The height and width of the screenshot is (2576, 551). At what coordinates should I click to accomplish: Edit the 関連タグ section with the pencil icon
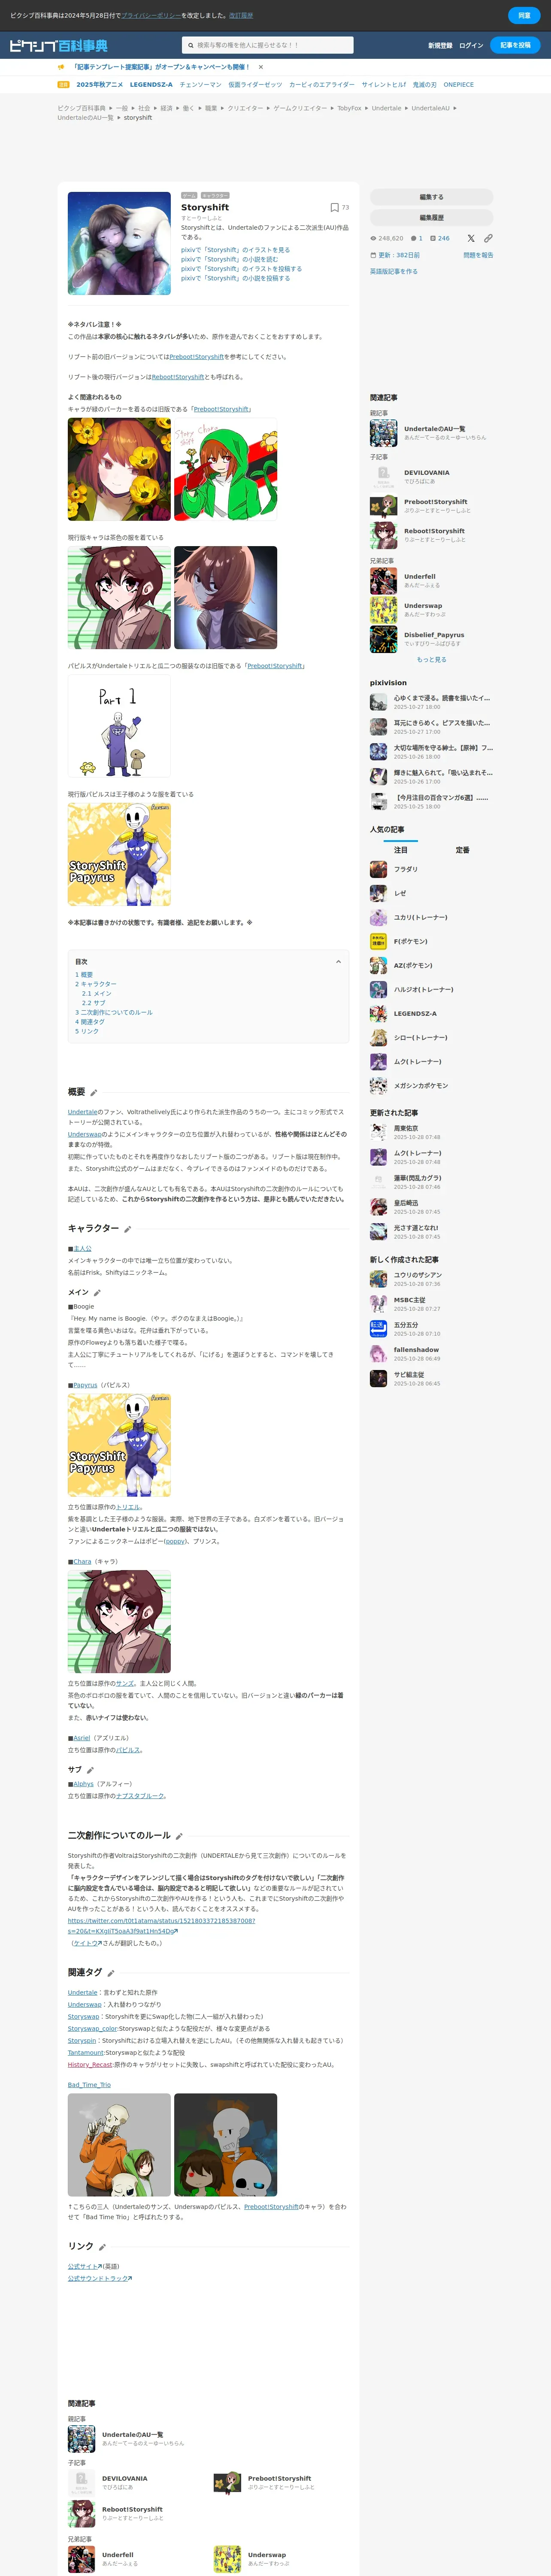pos(111,1972)
